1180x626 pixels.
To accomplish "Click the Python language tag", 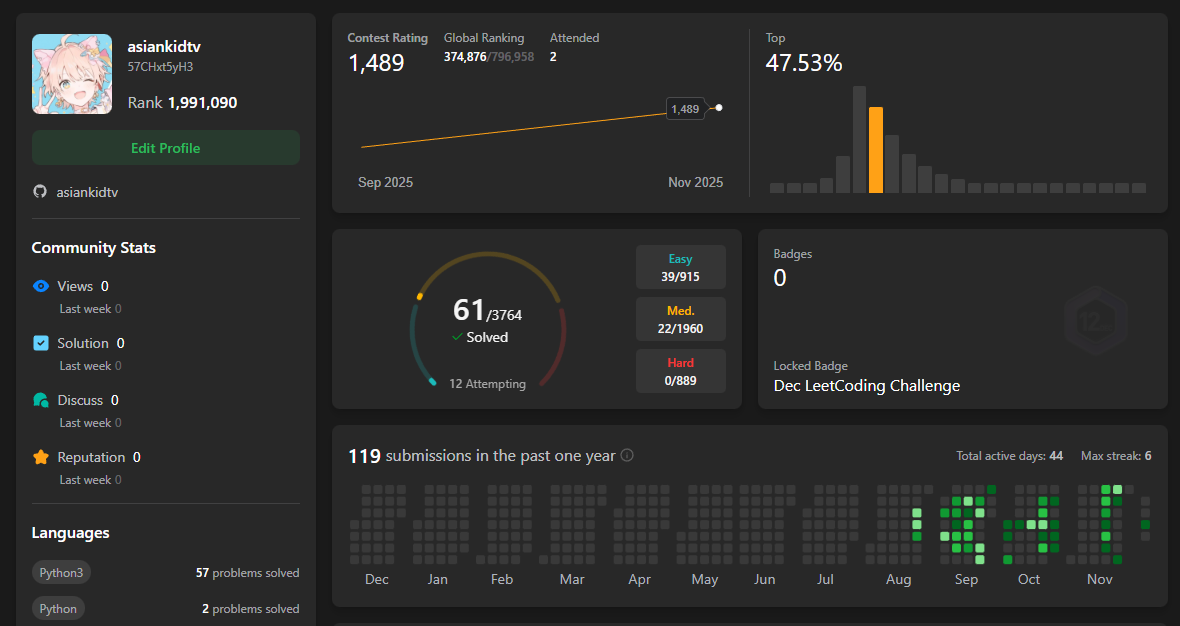I will pyautogui.click(x=58, y=608).
